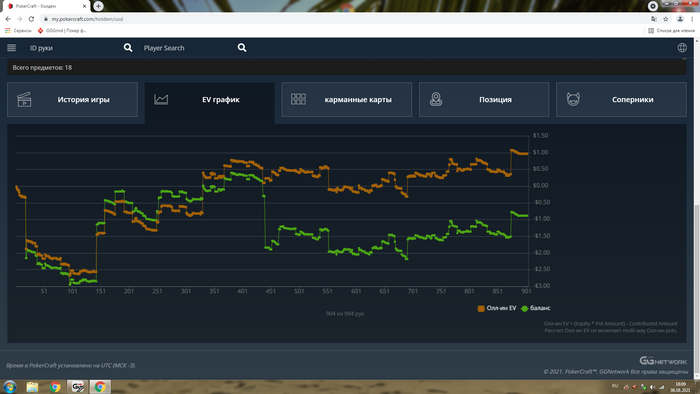
Task: Click the RU language indicator in the tray
Action: coord(615,386)
